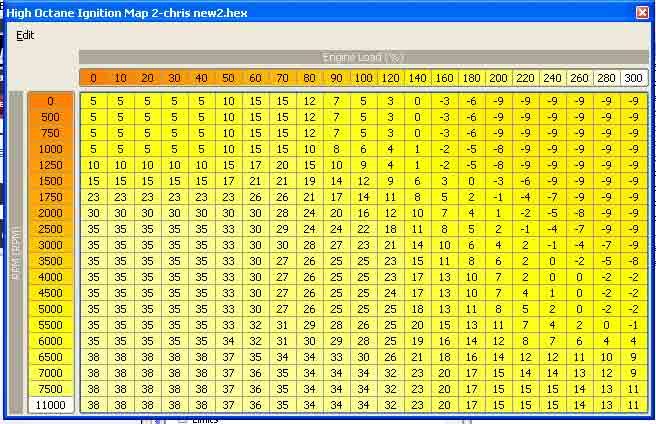Viewport: 656px width, 424px height.
Task: Click the Engine Load axis title bar
Action: pyautogui.click(x=364, y=57)
